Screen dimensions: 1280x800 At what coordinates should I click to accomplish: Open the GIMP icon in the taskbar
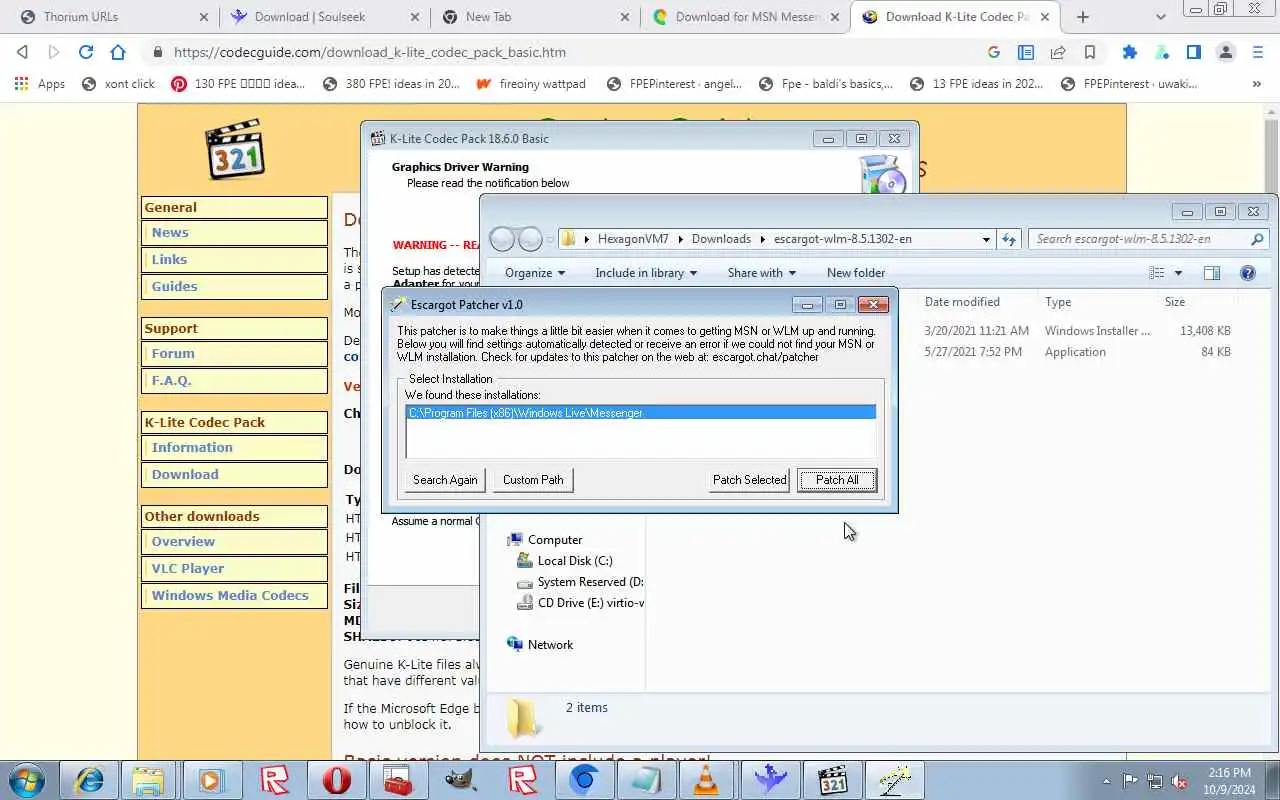tap(459, 780)
